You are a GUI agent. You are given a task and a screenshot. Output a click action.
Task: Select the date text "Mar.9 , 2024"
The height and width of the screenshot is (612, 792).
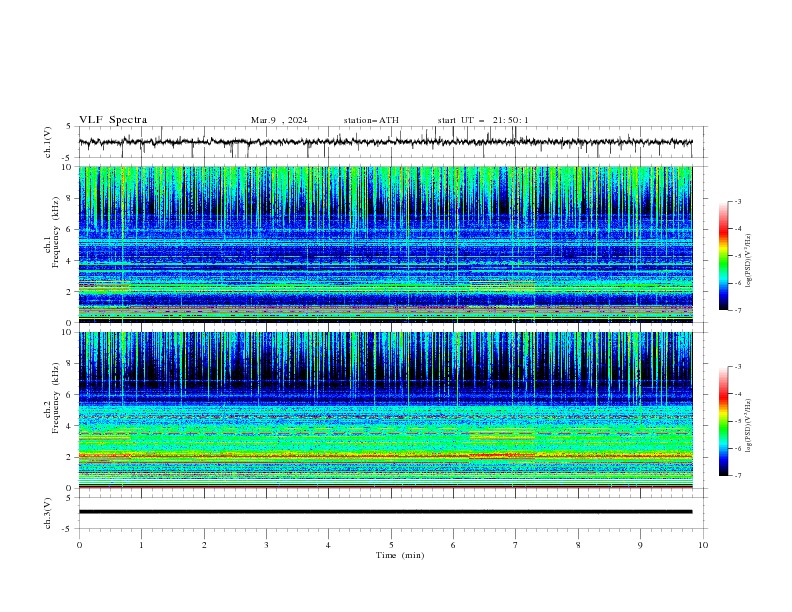tap(279, 120)
